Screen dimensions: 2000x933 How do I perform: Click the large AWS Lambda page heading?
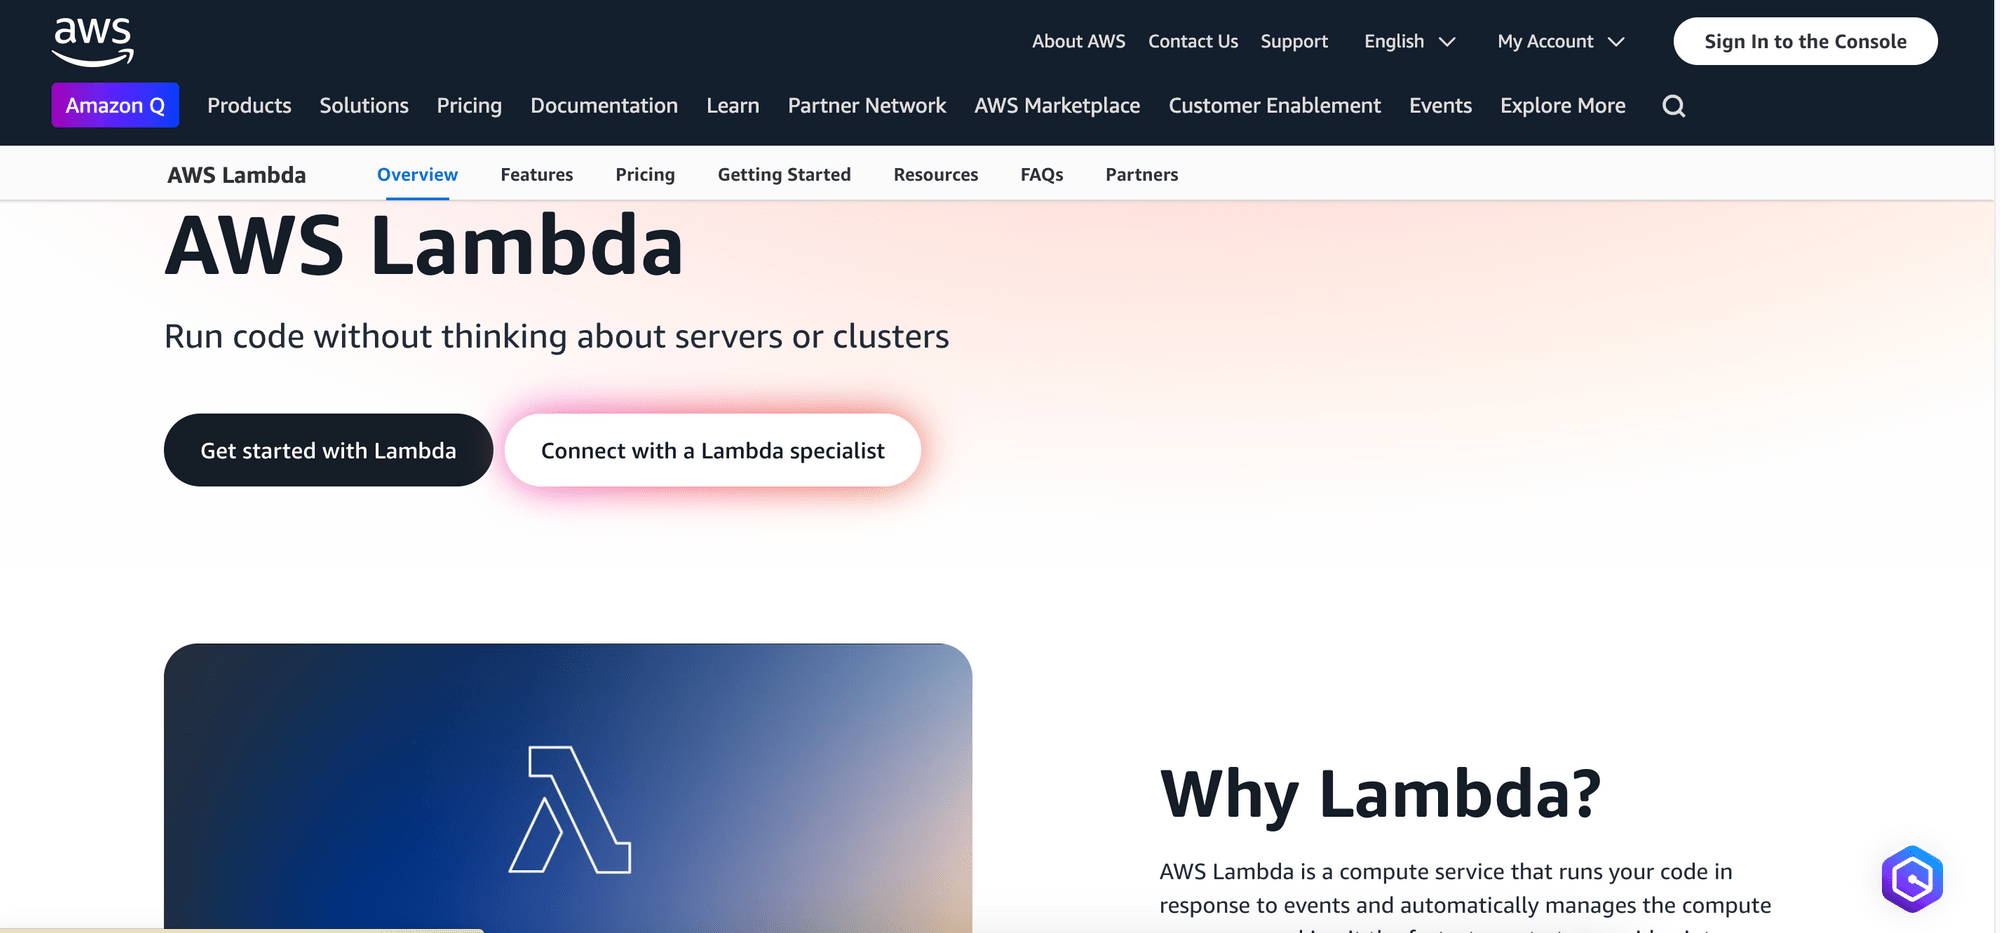[424, 245]
